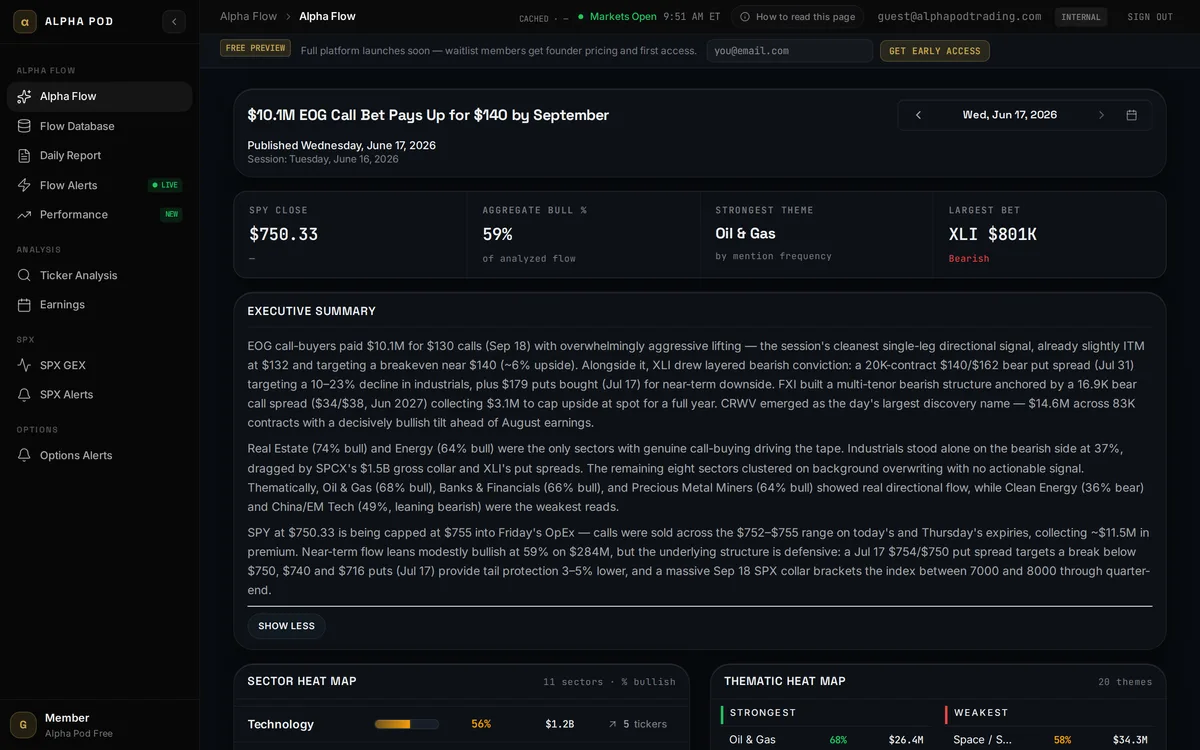Screen dimensions: 1200x750
Task: Click the 11 sectors · % bullish label
Action: [x=609, y=682]
